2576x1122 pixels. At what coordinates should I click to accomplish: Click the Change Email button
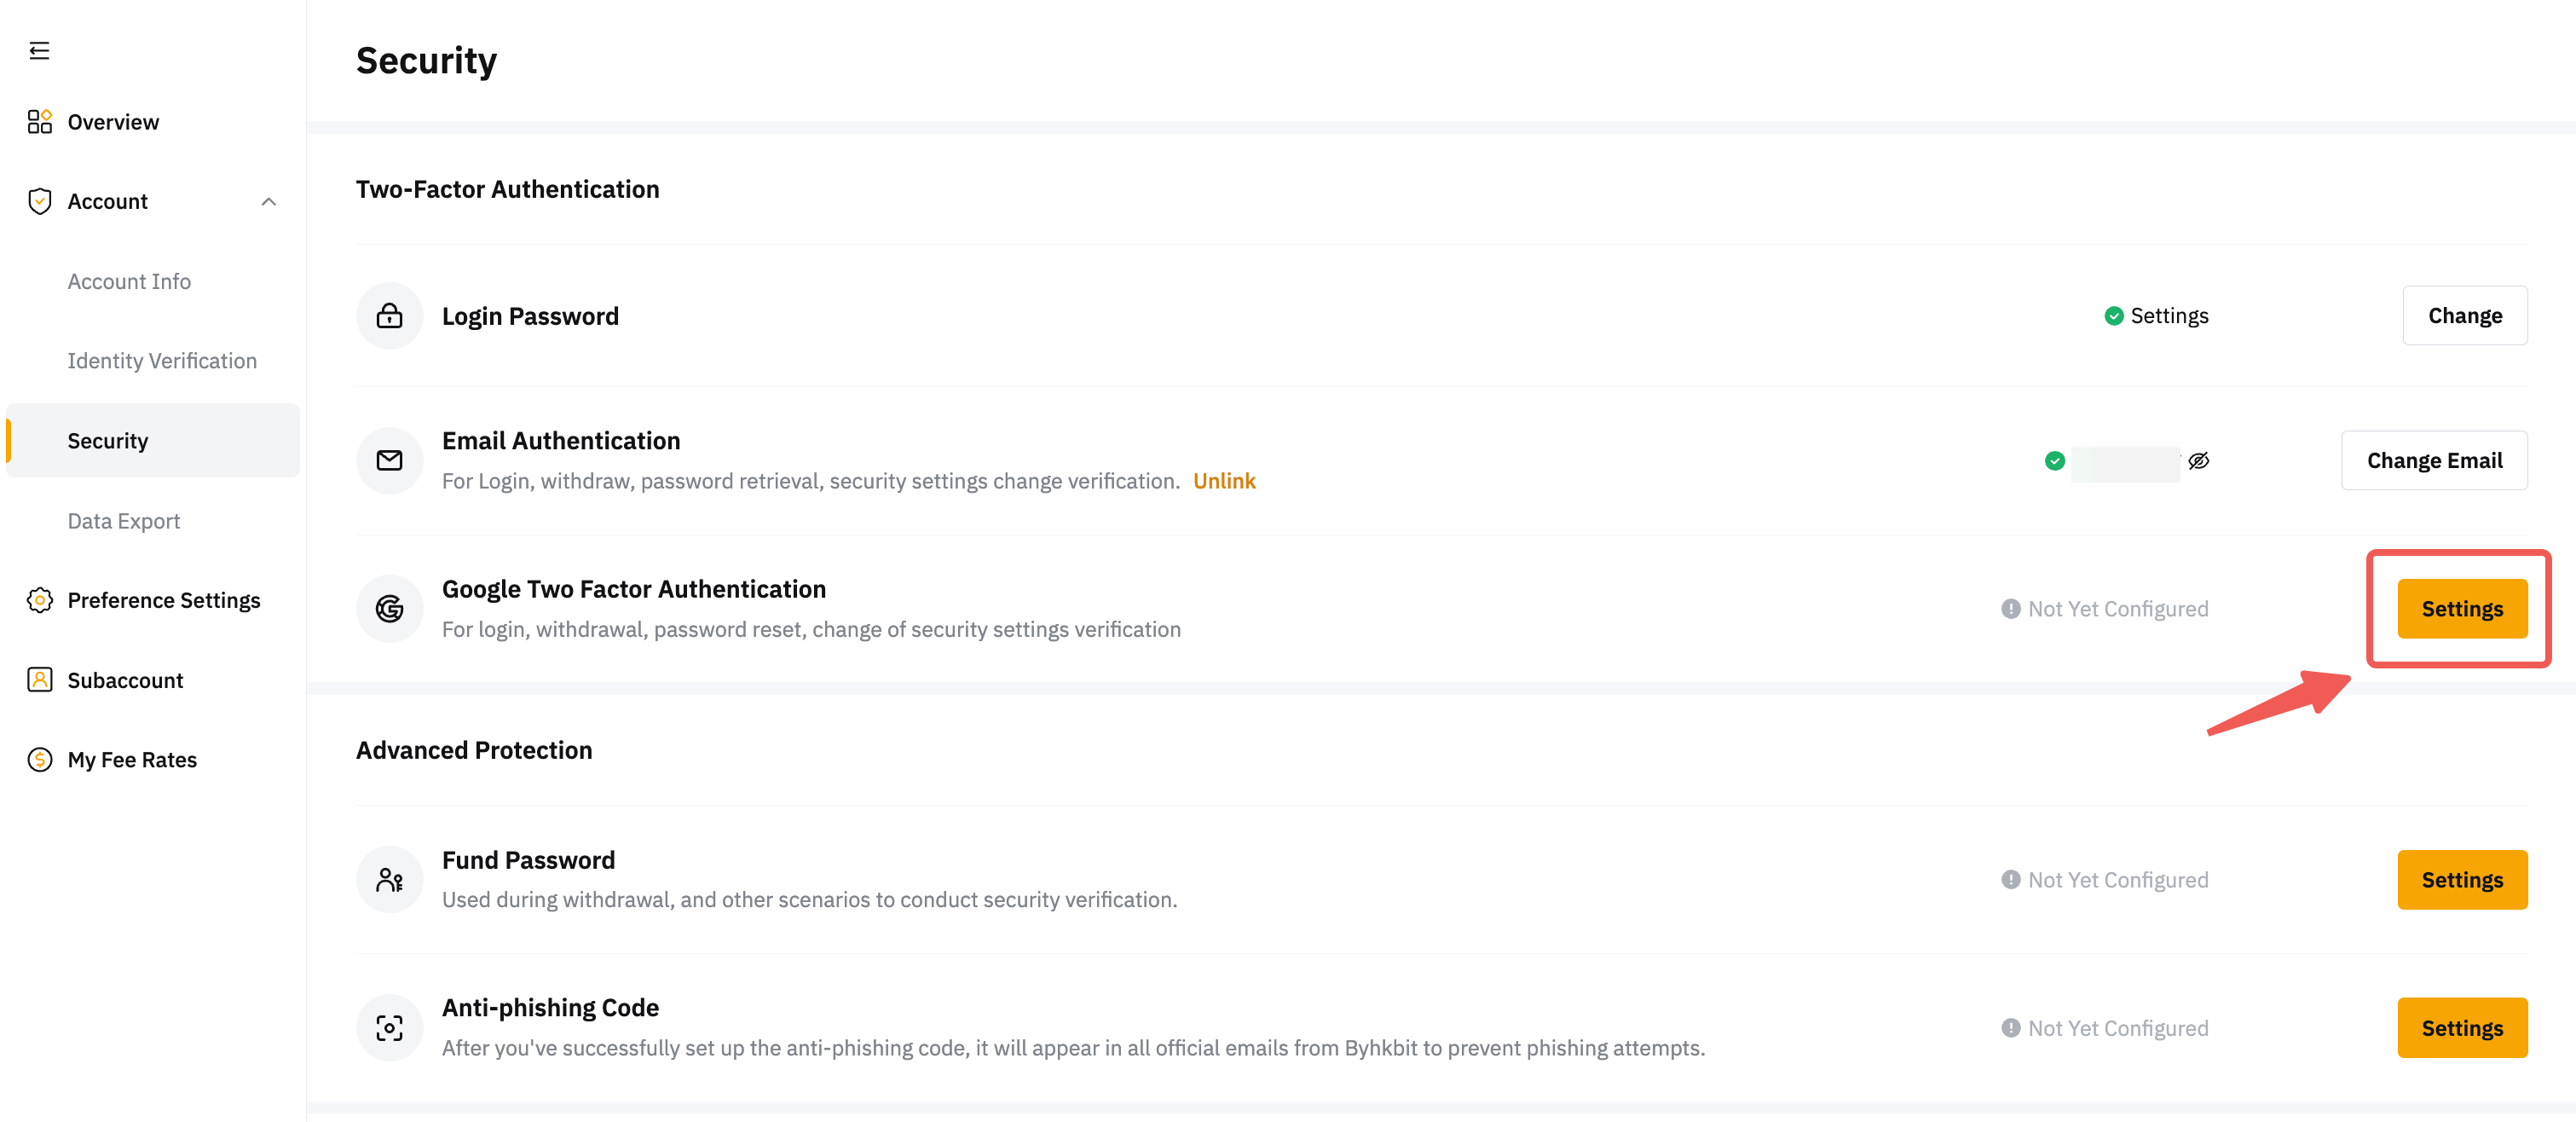[x=2433, y=461]
